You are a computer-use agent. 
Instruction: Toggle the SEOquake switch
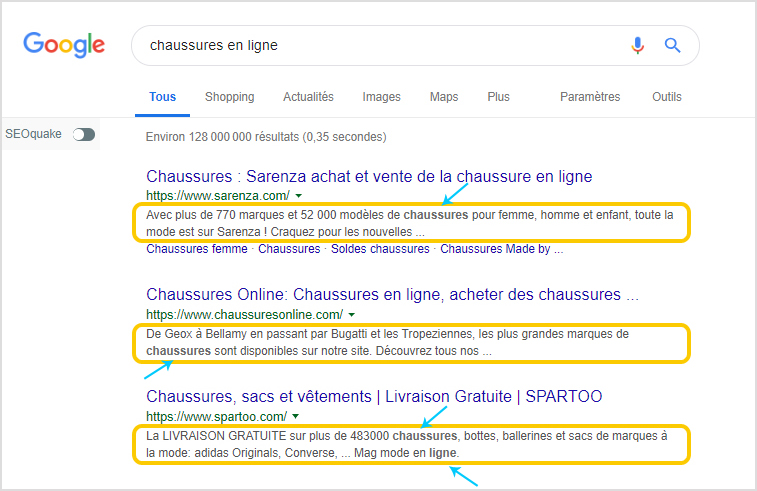[84, 134]
